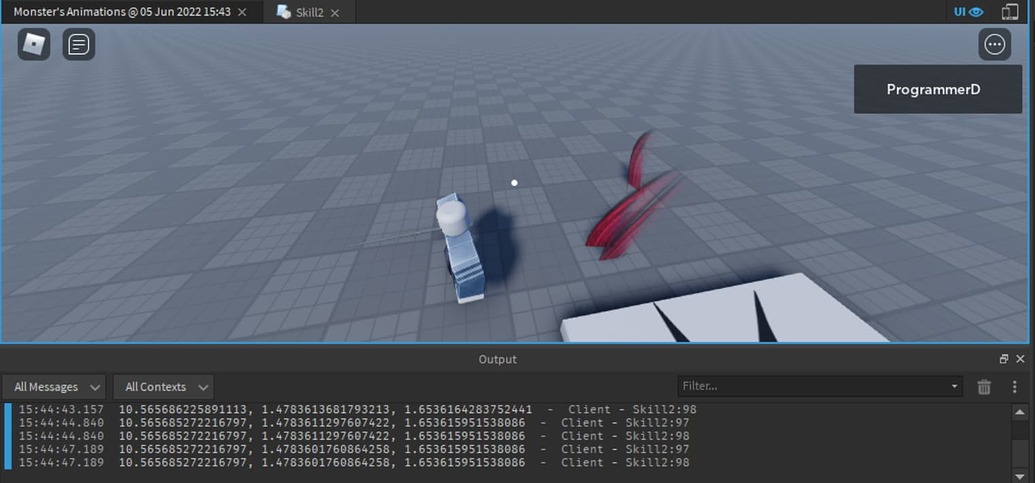Image resolution: width=1035 pixels, height=483 pixels.
Task: Close the Monster's Animations tab
Action: [x=242, y=13]
